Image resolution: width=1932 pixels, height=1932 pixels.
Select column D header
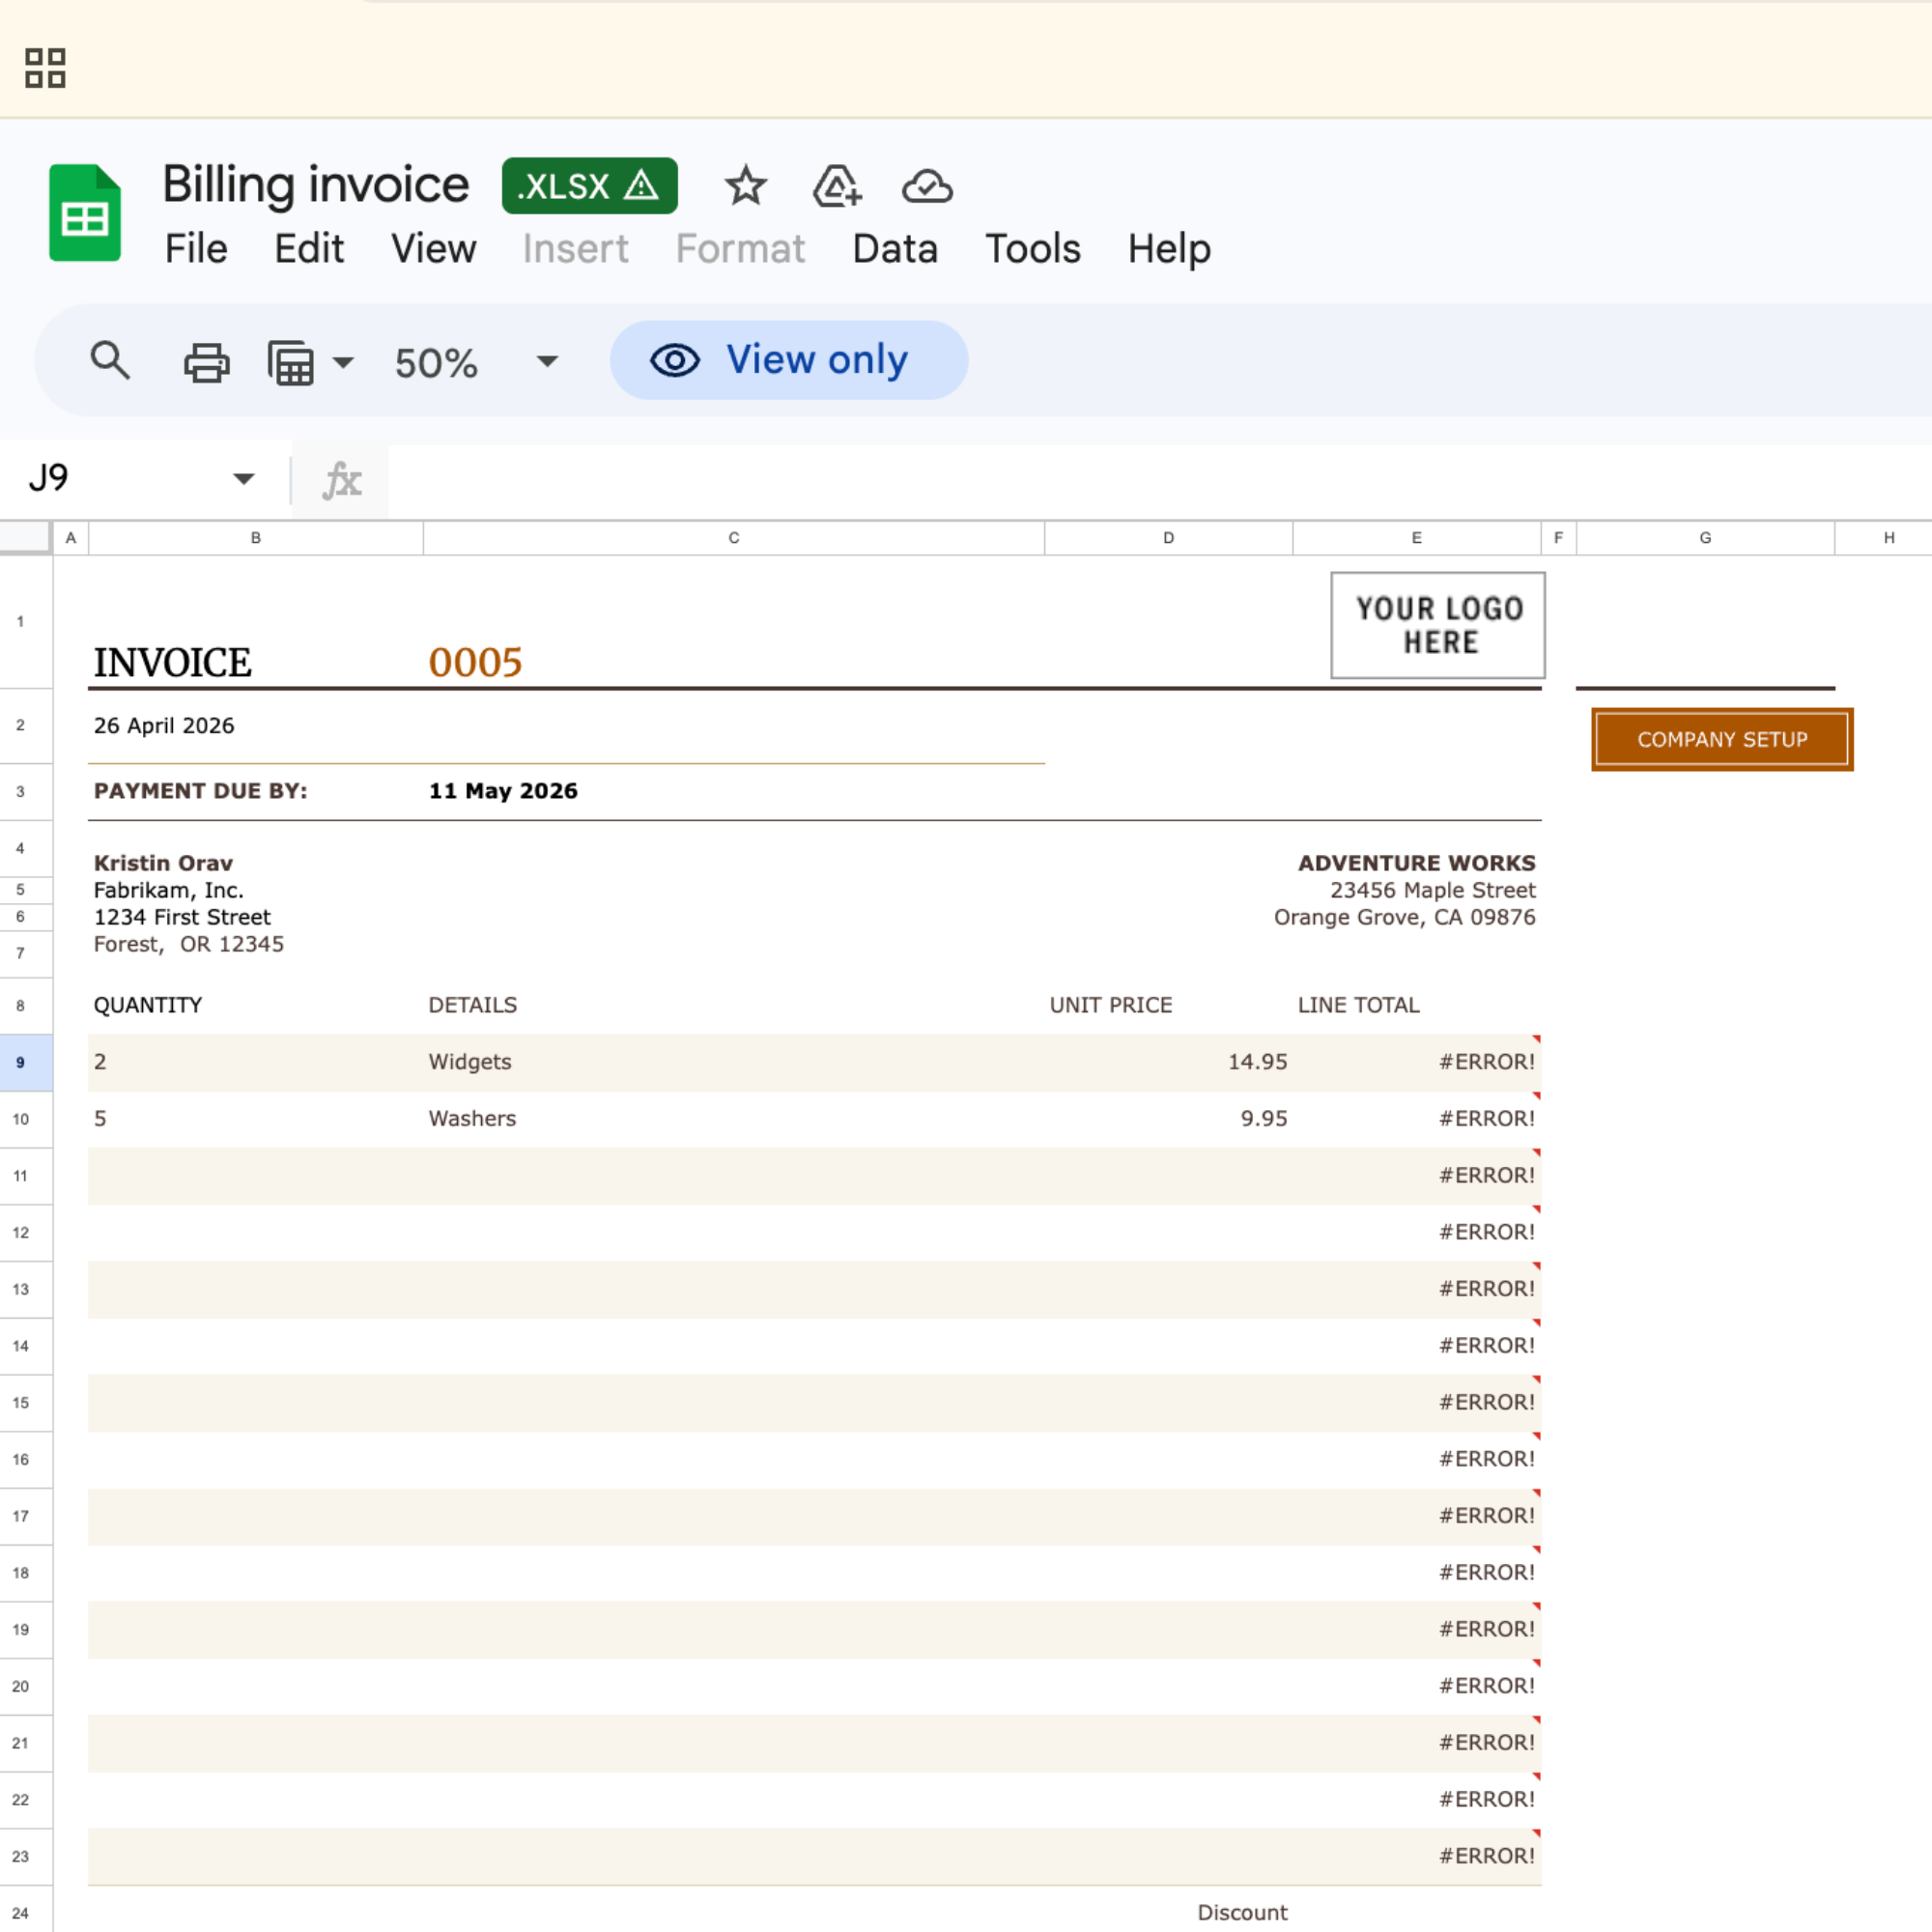point(1168,538)
